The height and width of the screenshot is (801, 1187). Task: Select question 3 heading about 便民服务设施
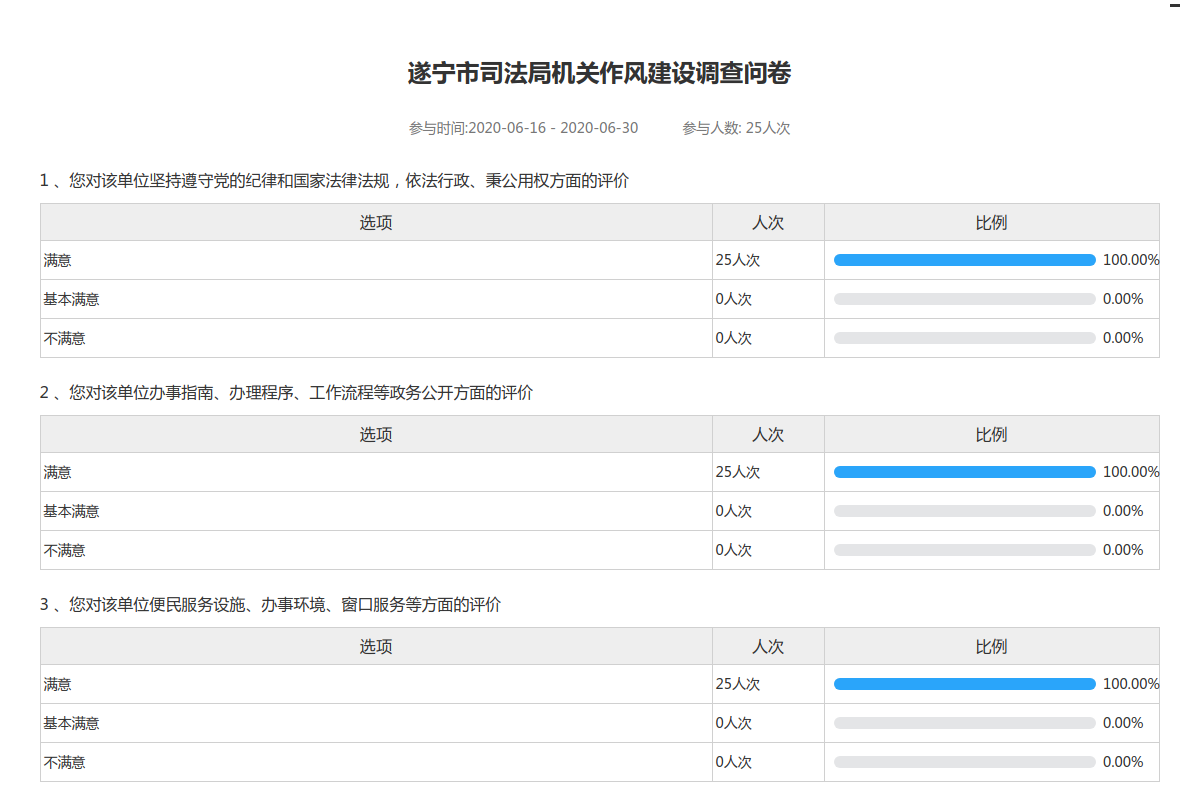coord(270,605)
